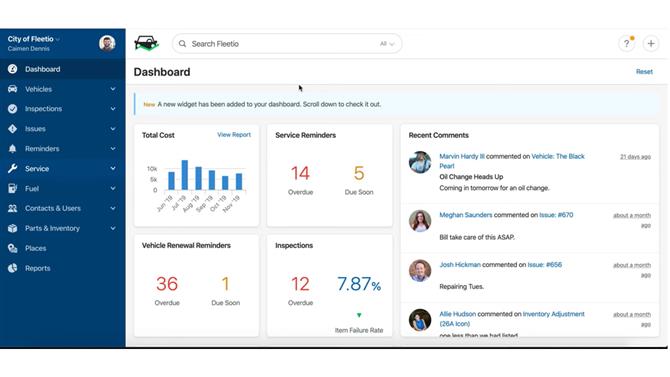Expand Parts & Inventory section chevron
Screen dimensions: 670x377
point(113,228)
